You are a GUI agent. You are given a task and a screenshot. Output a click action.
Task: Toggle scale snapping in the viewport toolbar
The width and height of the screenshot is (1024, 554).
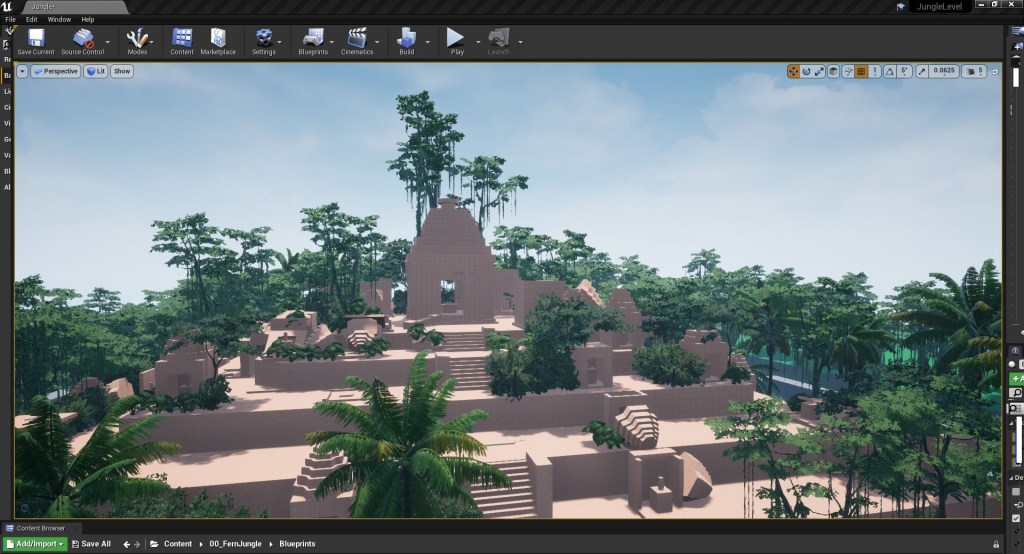(x=922, y=72)
